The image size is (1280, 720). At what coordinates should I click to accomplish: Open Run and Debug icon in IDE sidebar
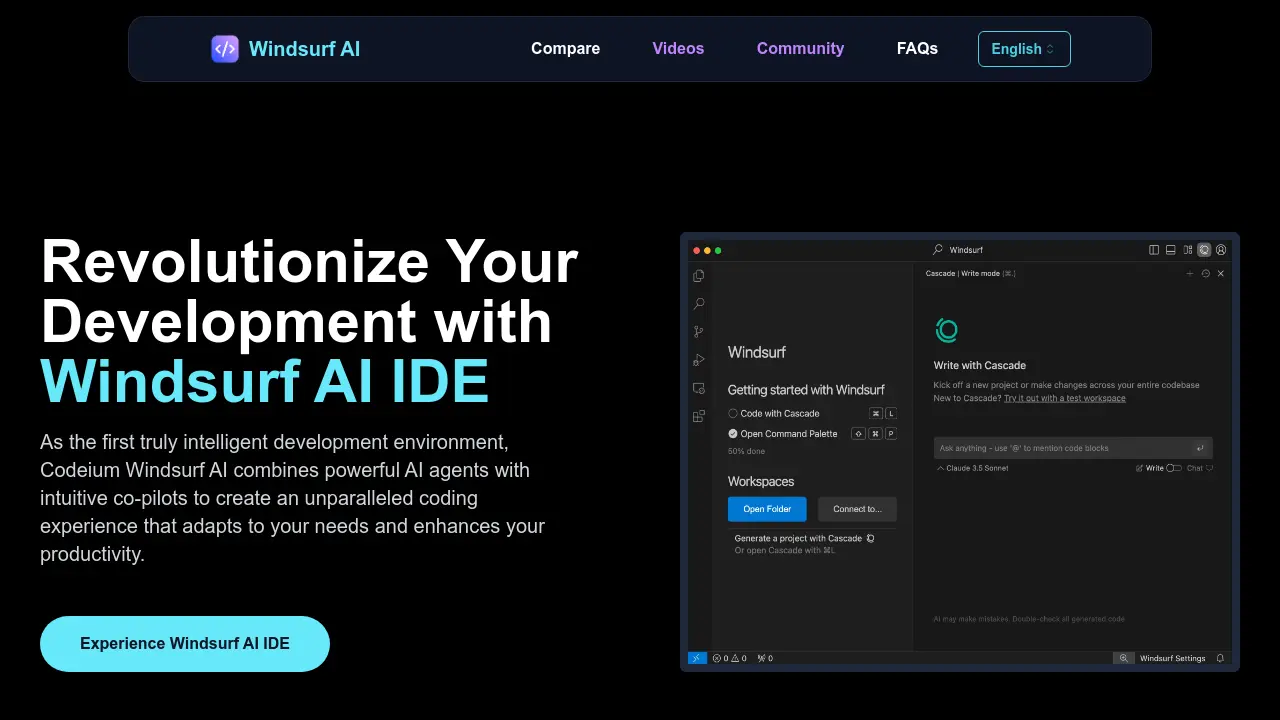click(698, 360)
